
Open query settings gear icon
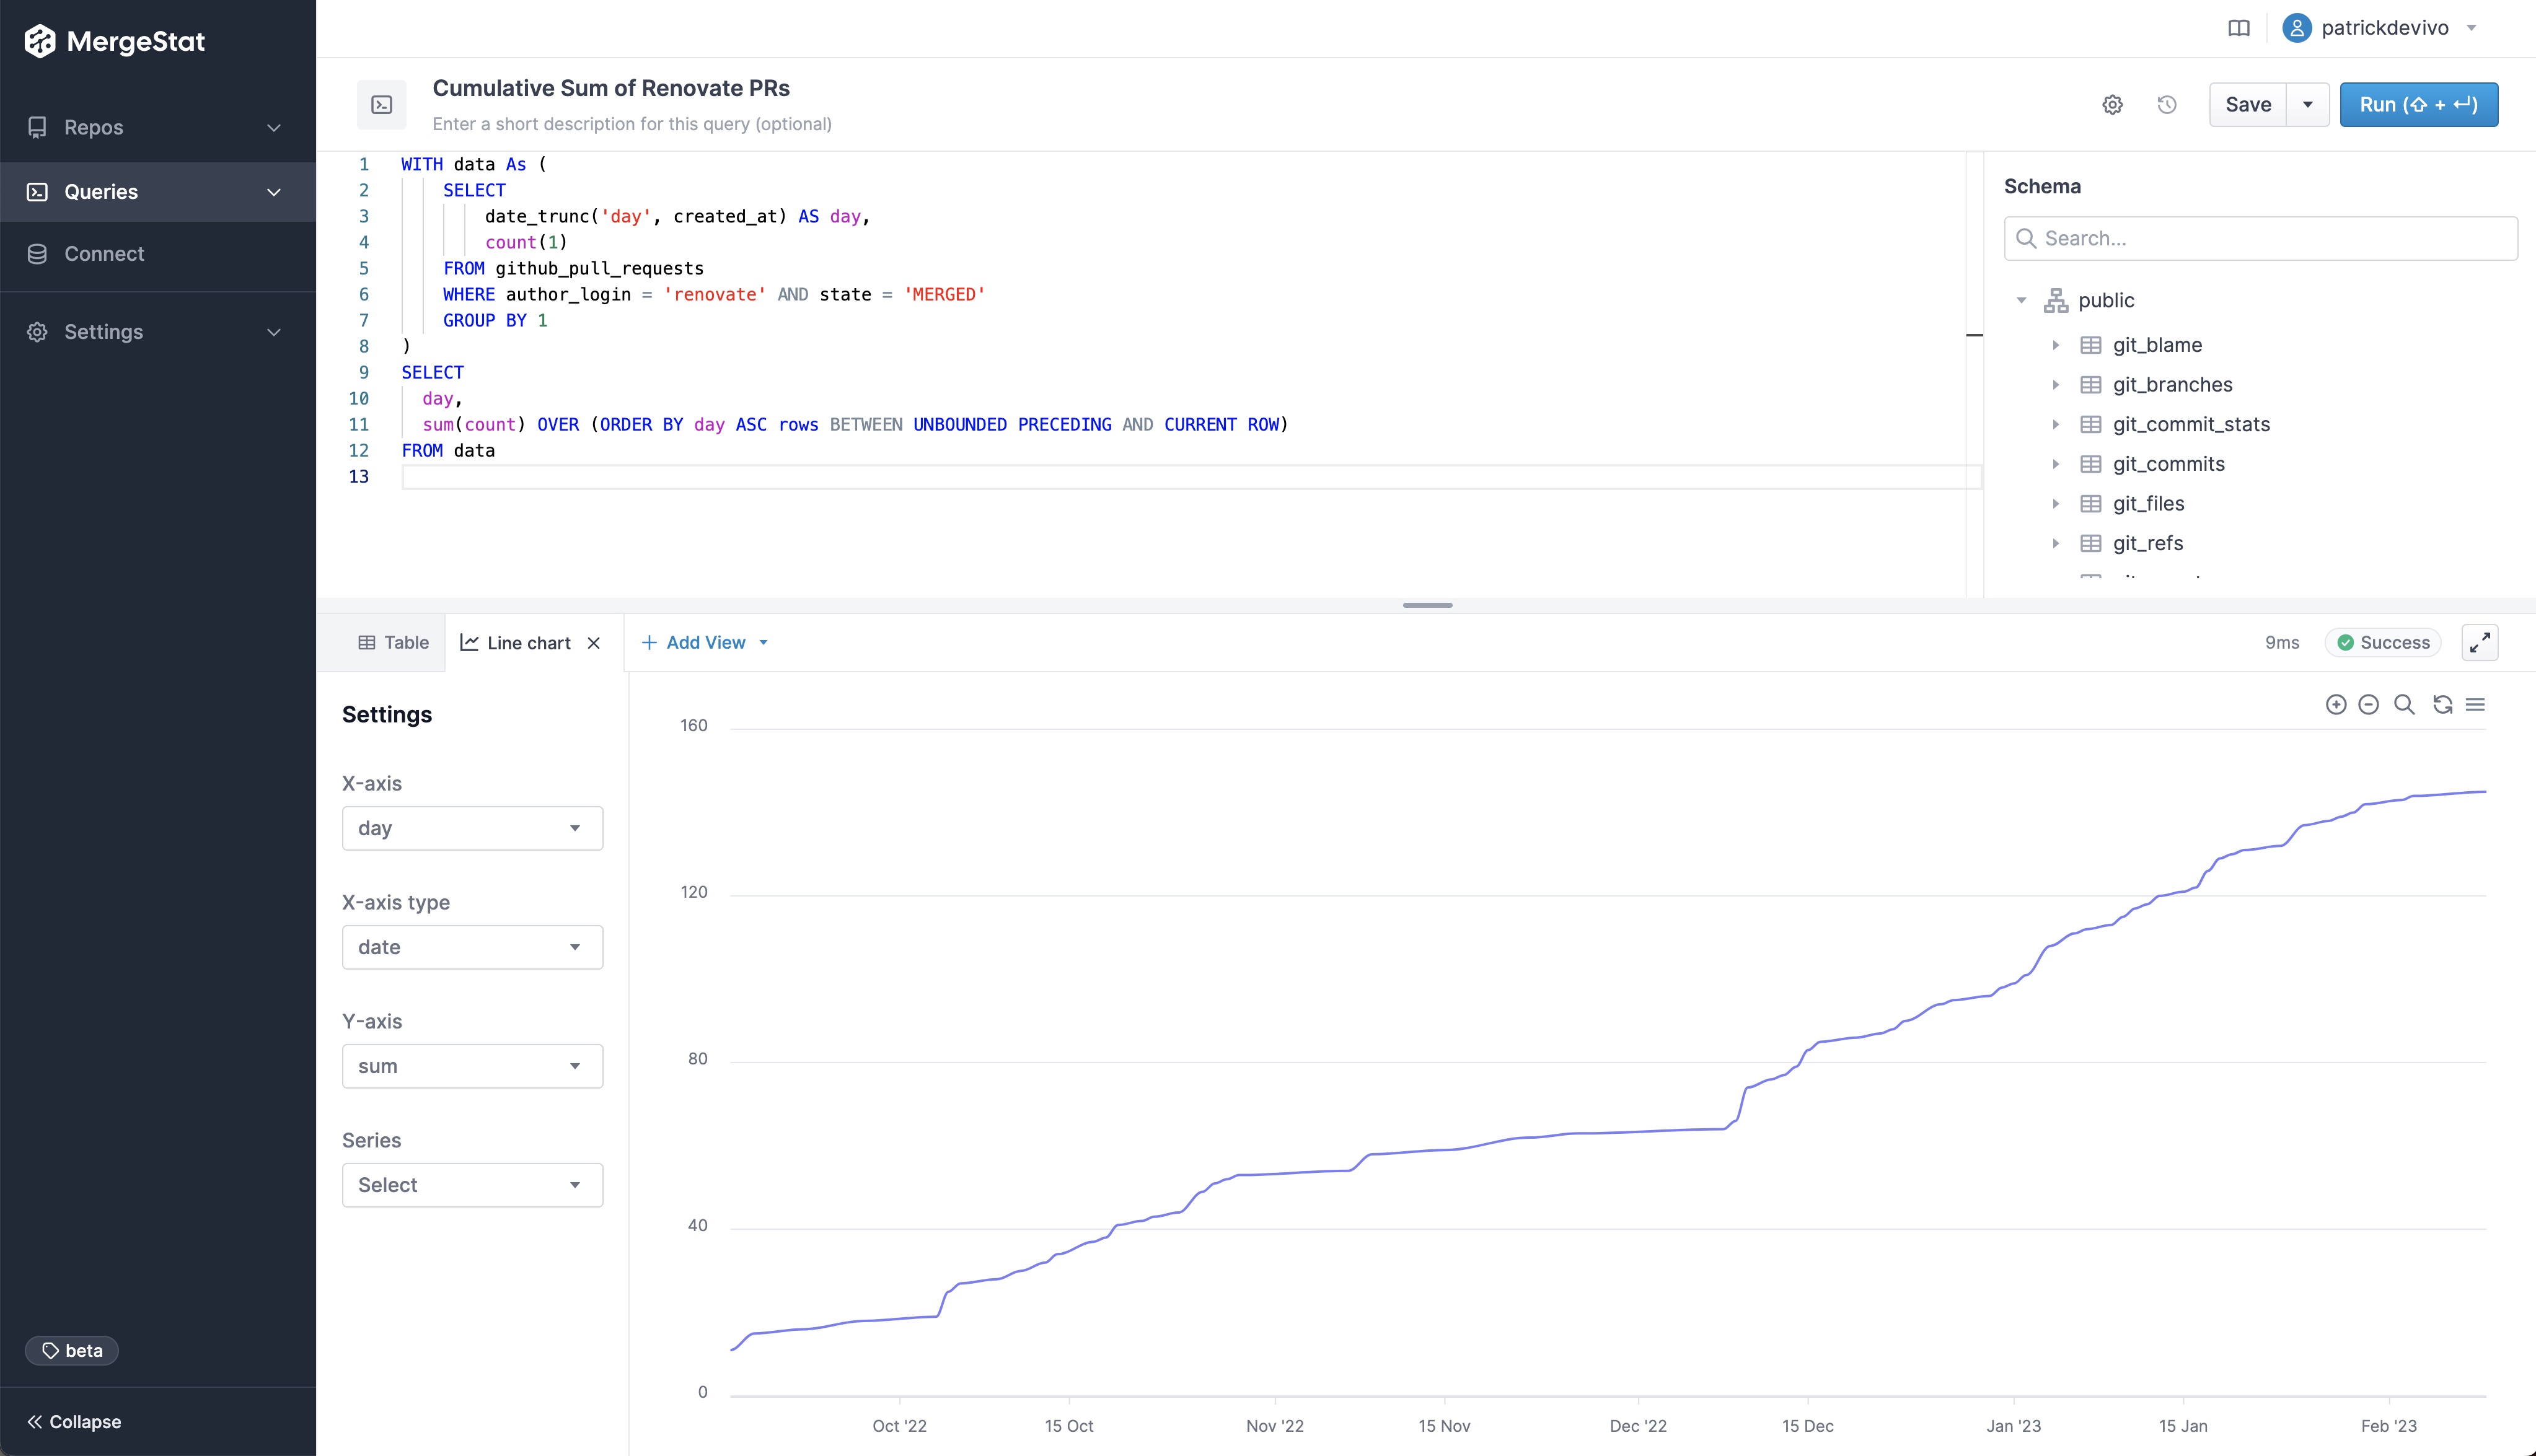pos(2112,105)
